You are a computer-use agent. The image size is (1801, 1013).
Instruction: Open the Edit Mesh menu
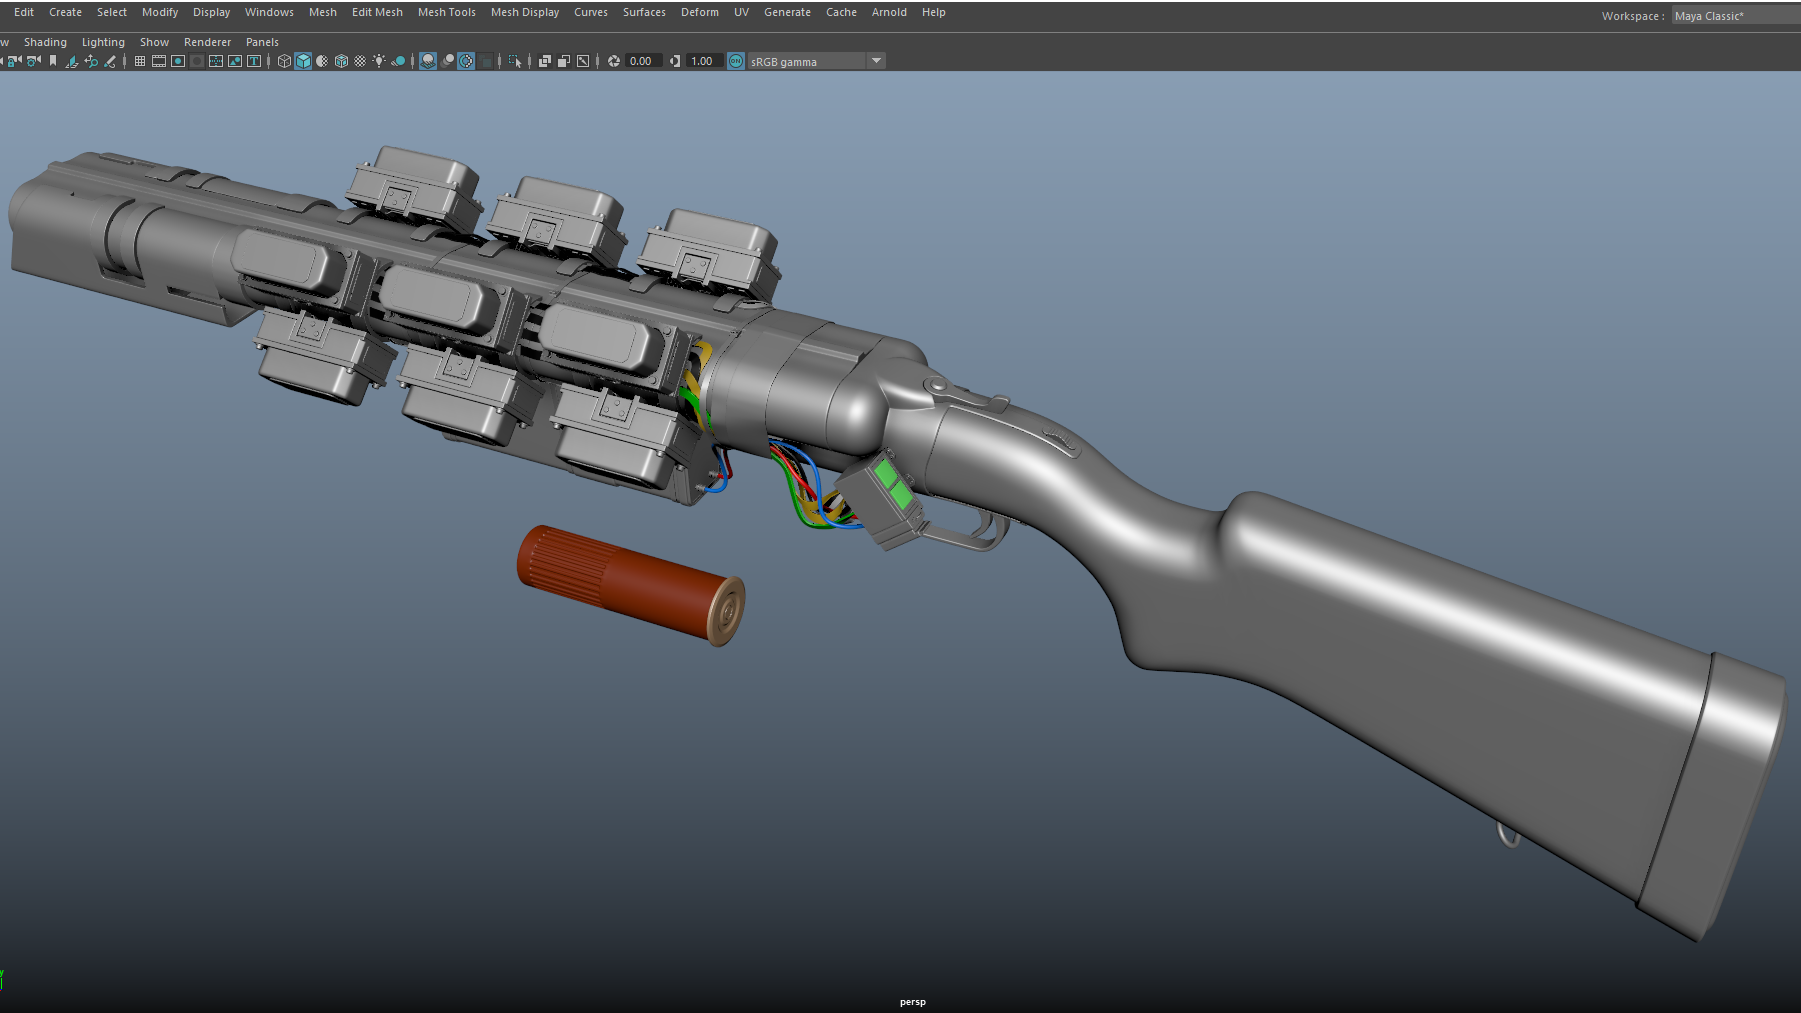point(377,12)
